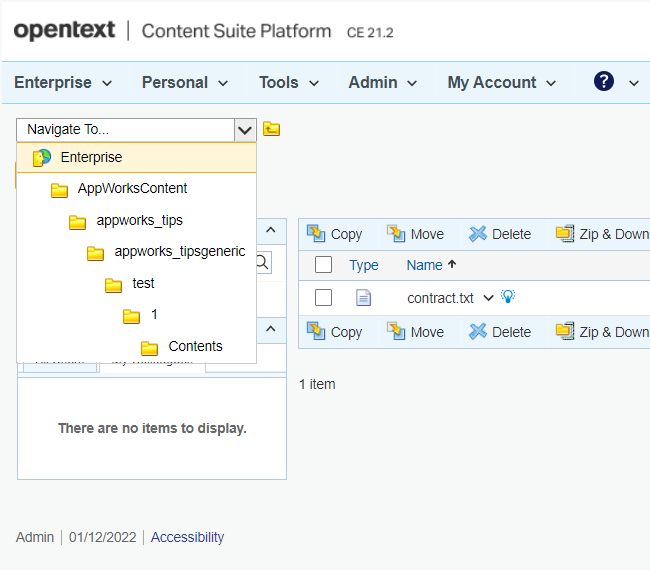Click Copy in the top toolbar
This screenshot has height=570, width=650.
coord(335,234)
